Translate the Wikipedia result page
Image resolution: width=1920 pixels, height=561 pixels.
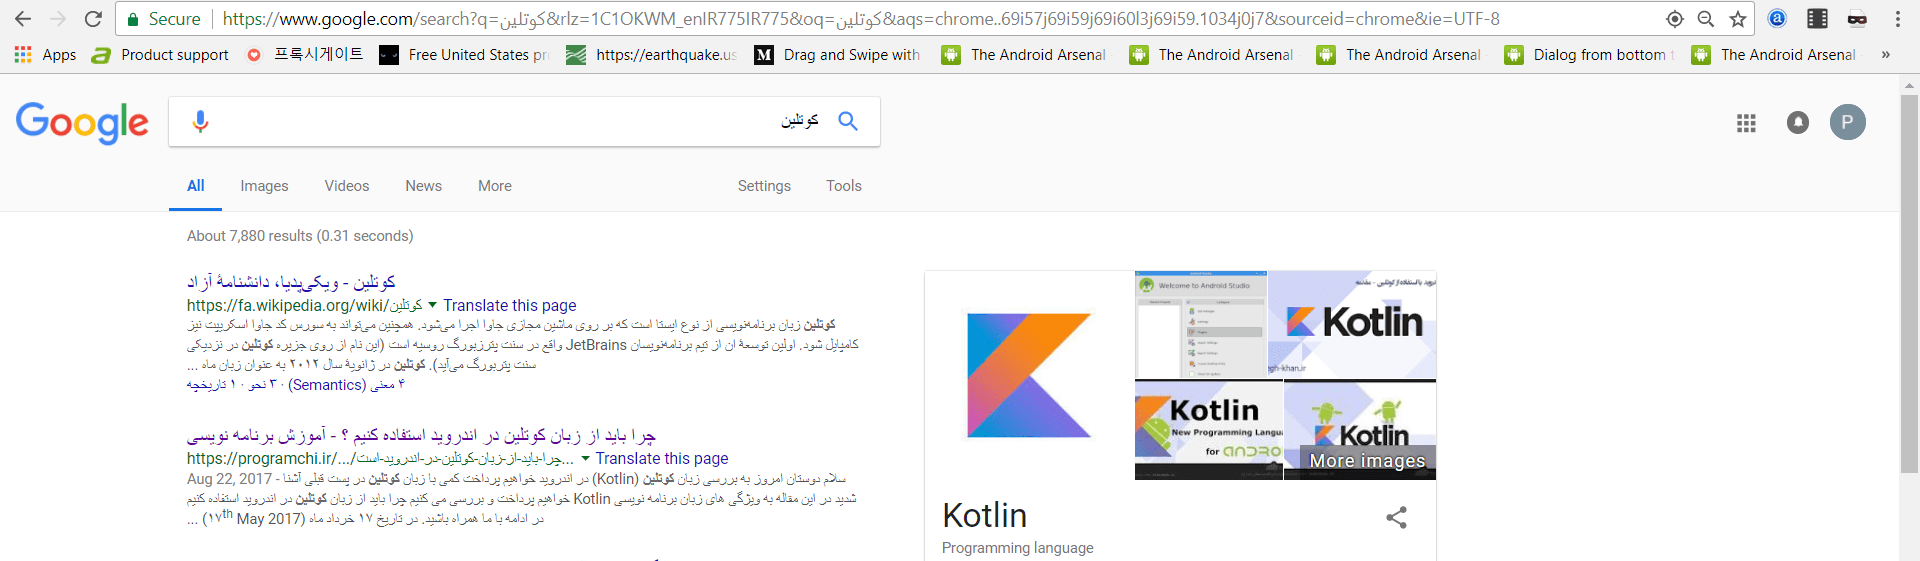[x=509, y=305]
